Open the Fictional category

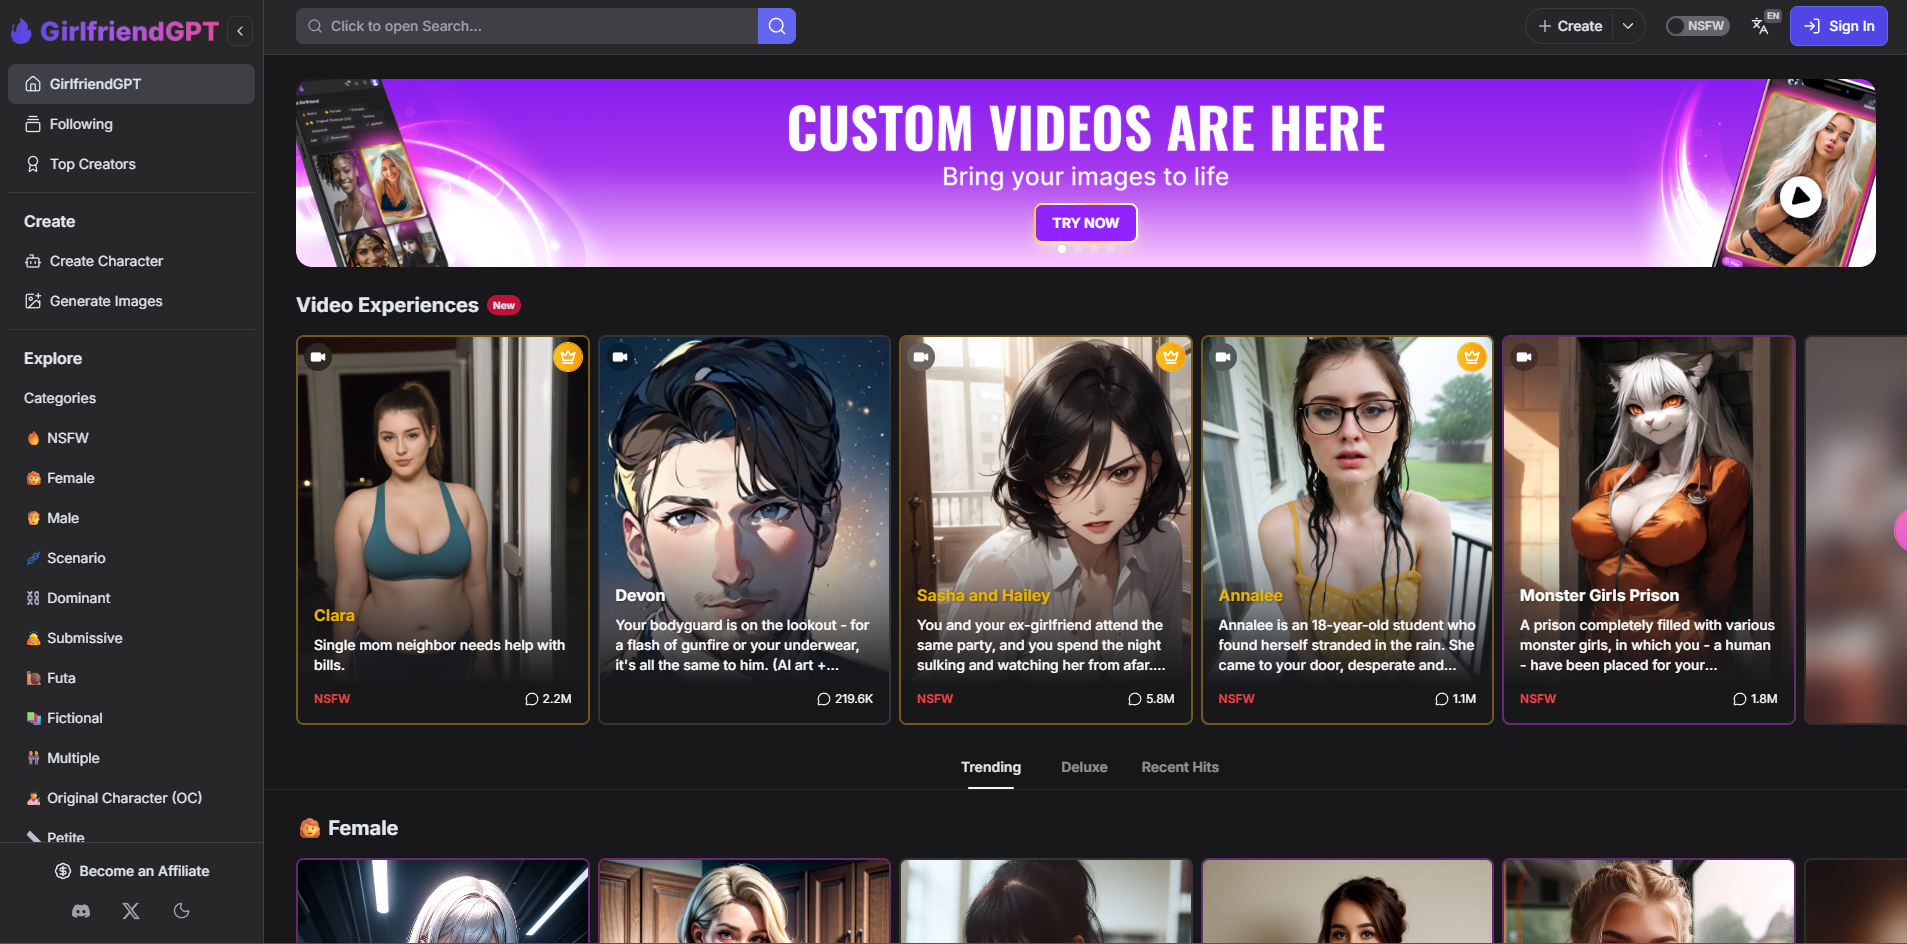tap(131, 718)
